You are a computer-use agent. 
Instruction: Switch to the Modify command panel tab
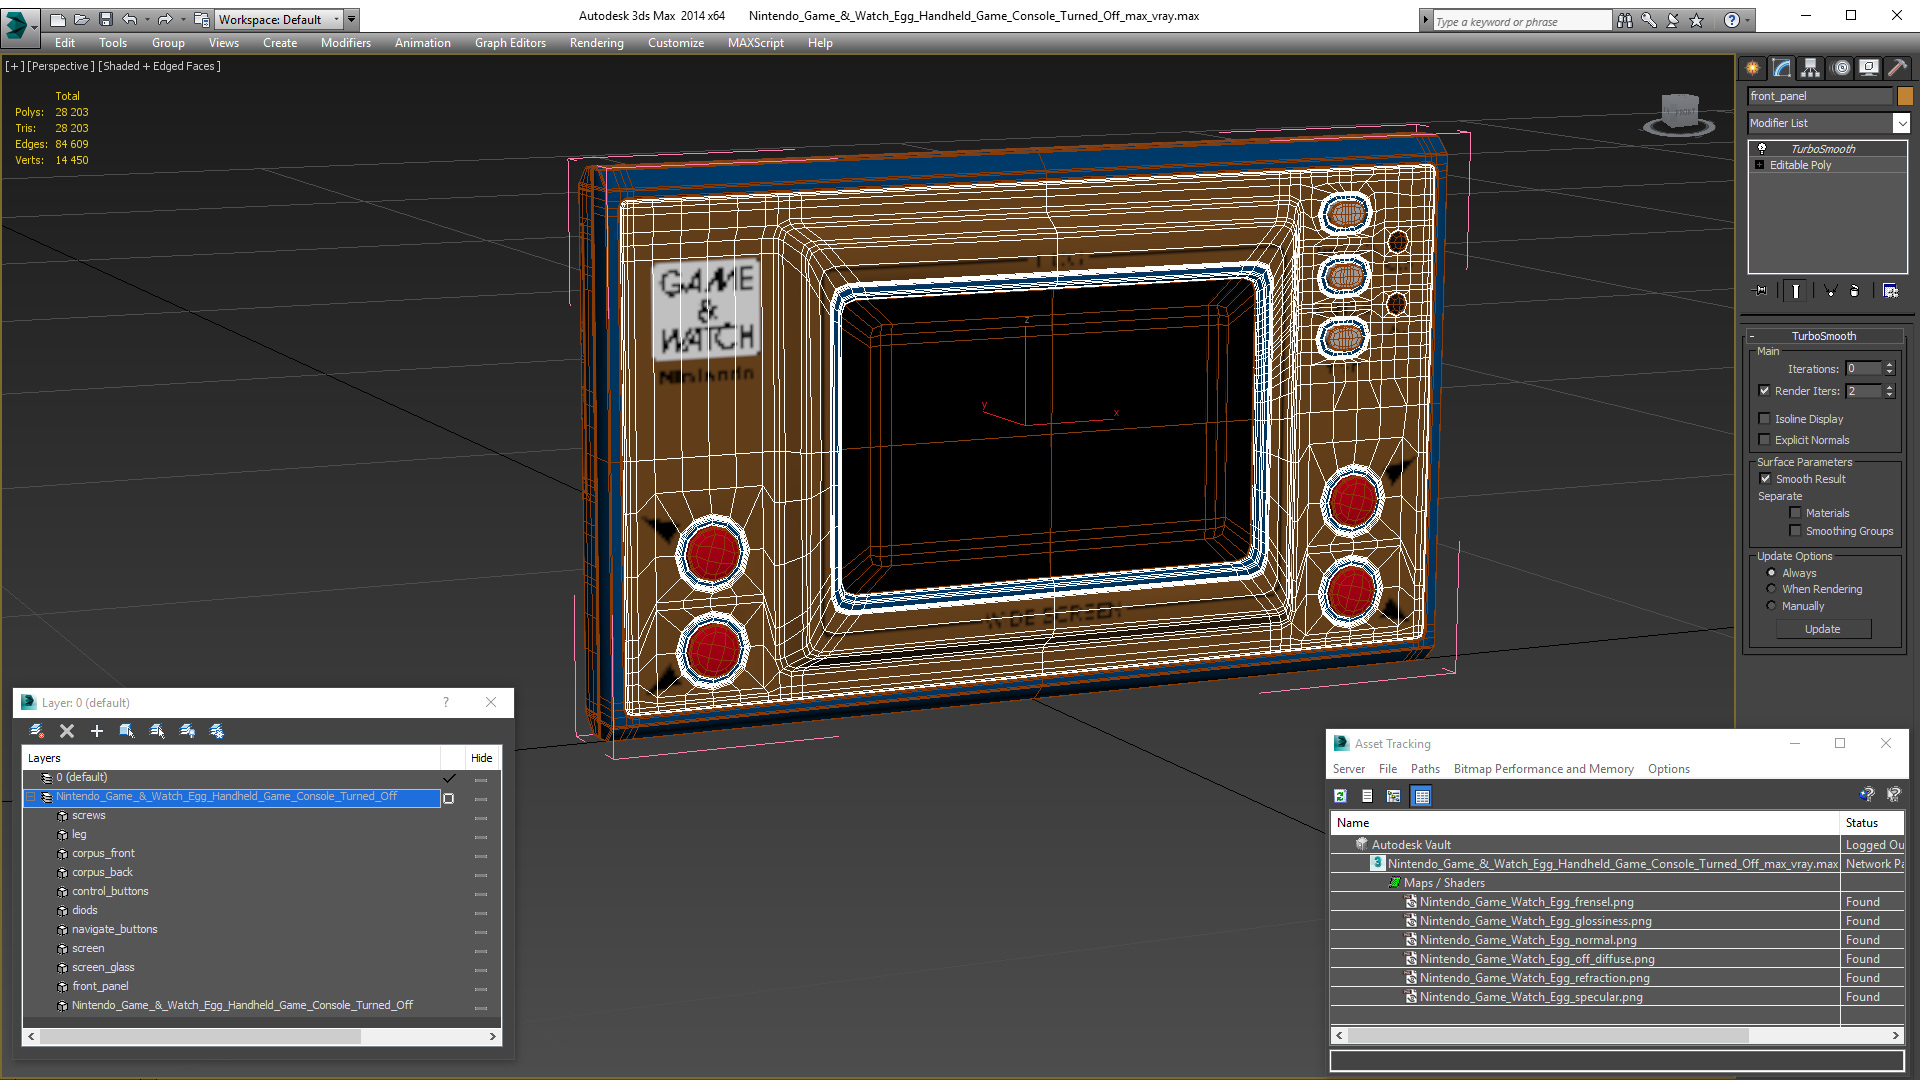[x=1782, y=68]
